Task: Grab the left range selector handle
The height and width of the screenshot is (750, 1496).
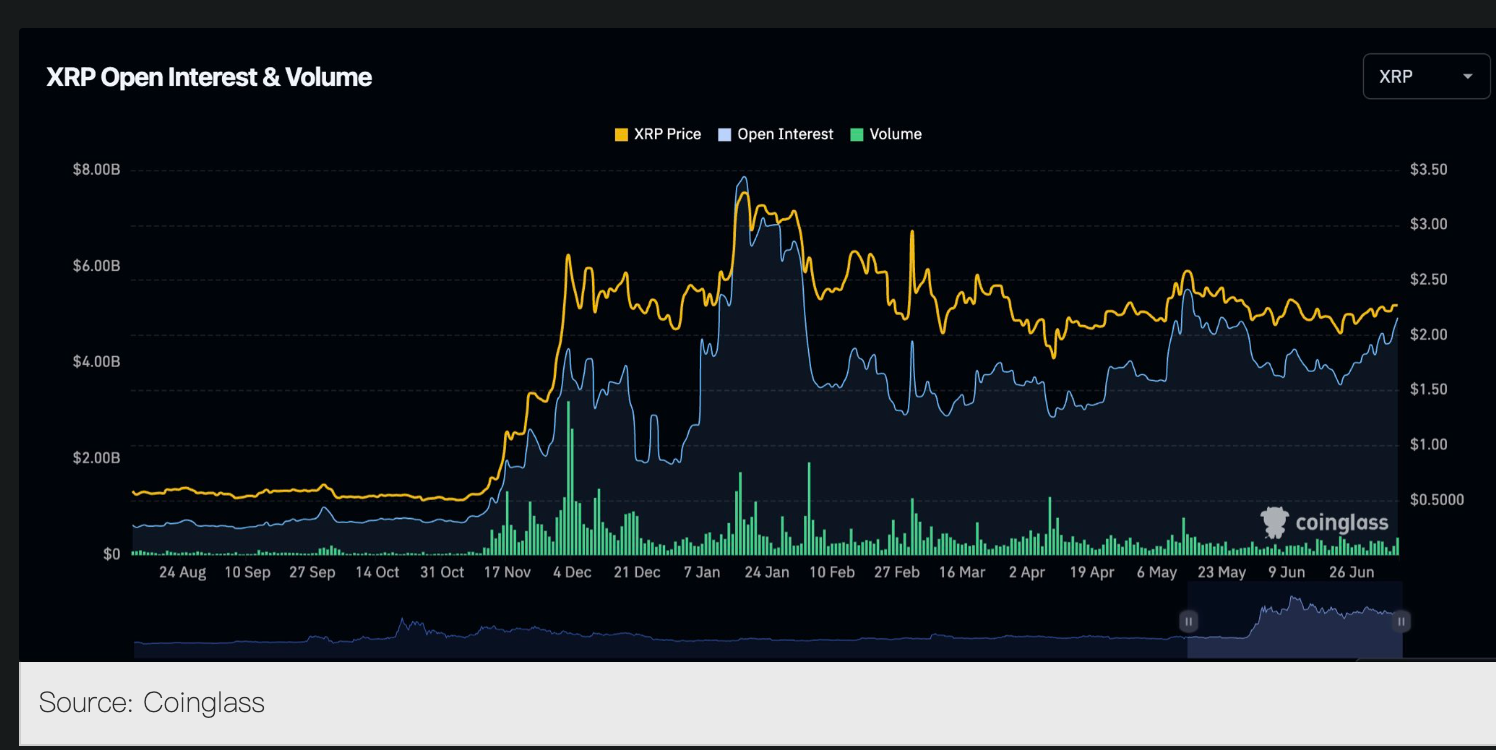Action: (1188, 622)
